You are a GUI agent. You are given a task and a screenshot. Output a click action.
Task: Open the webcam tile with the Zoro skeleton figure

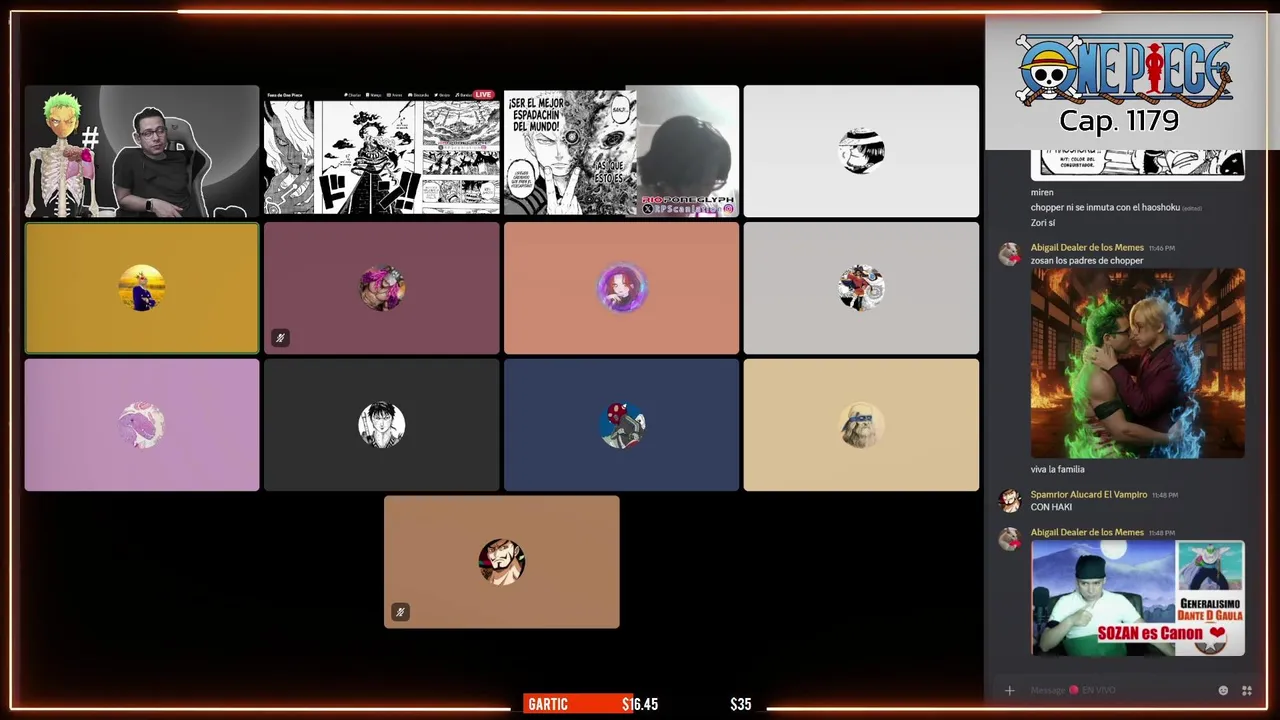tap(142, 151)
